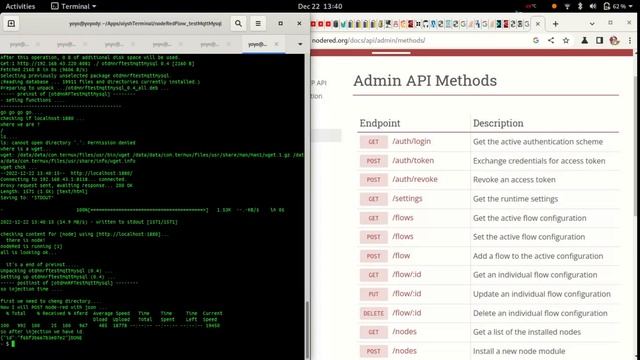
Task: Click the 'Admin API Methods' heading
Action: 425,80
